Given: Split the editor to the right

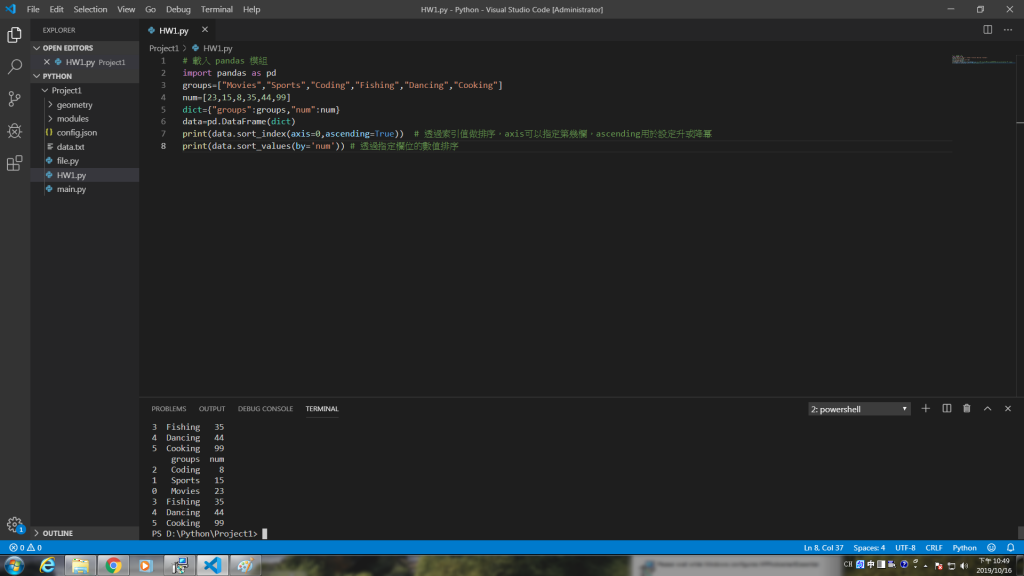Looking at the screenshot, I should [987, 30].
